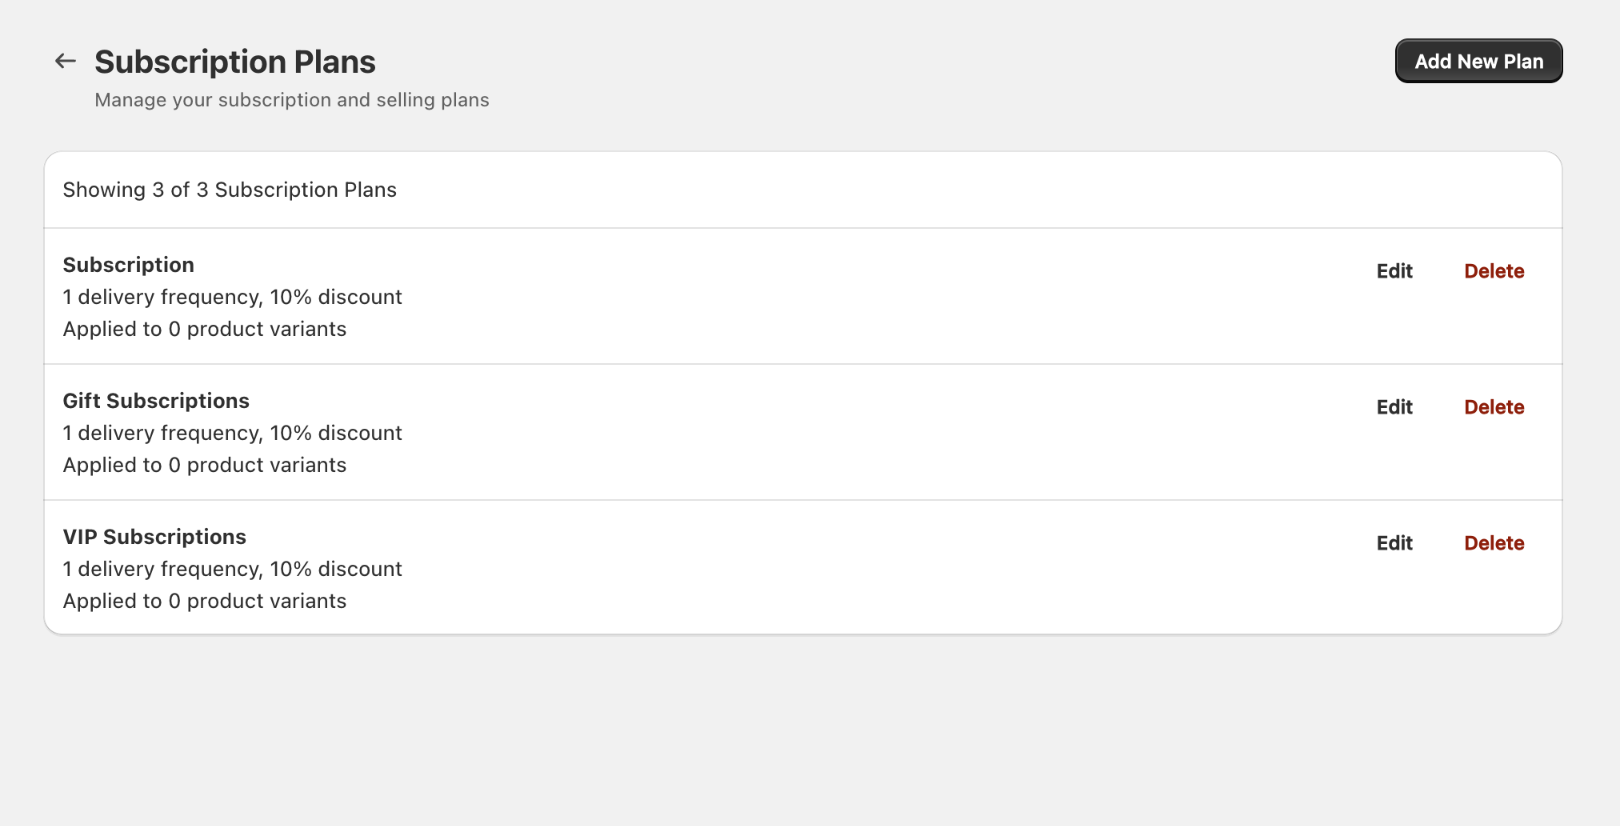Open the Add New Plan button
Screen dimensions: 1620x826
click(1478, 61)
